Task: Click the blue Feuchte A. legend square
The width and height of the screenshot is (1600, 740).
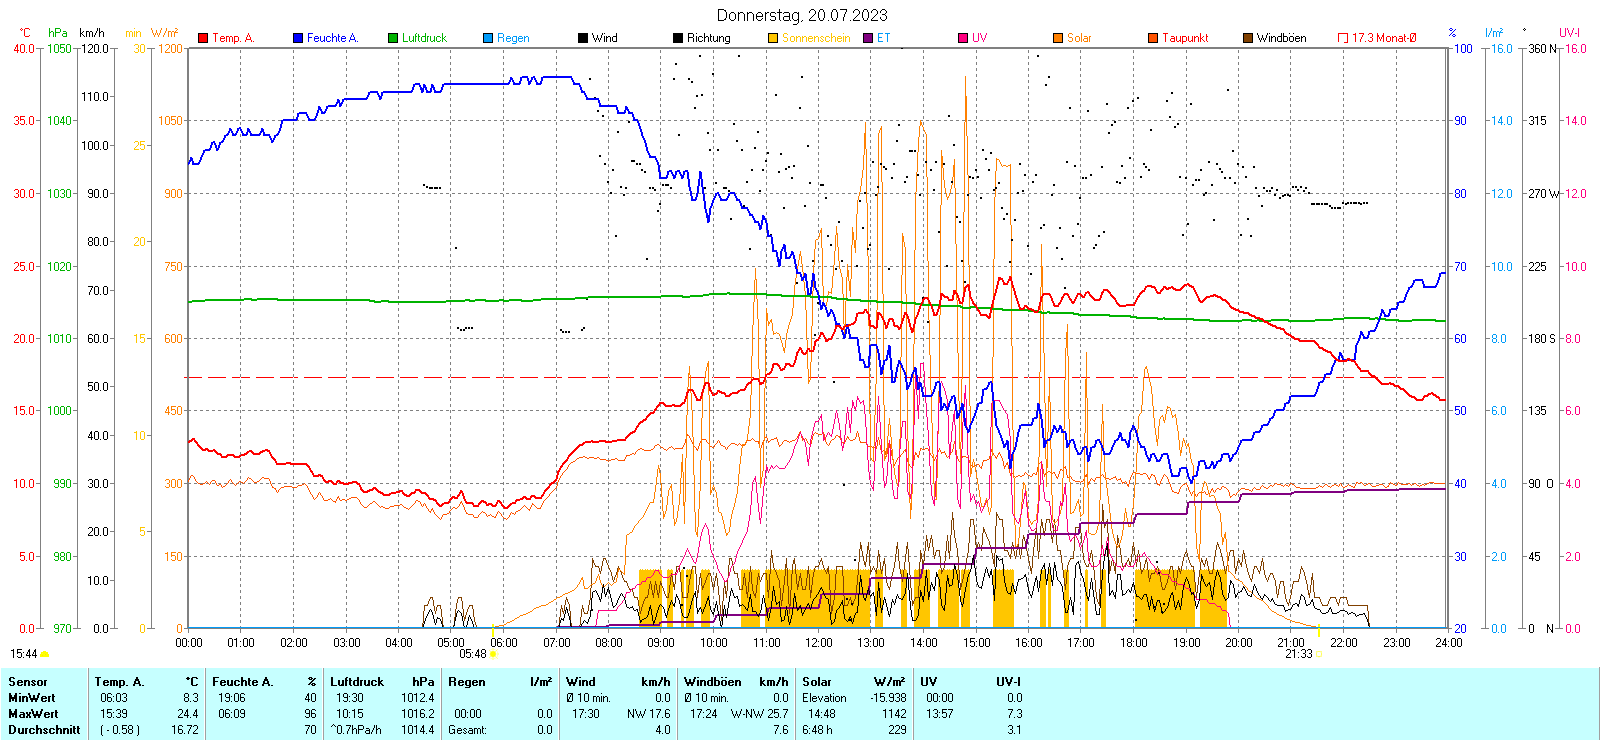Action: click(298, 38)
